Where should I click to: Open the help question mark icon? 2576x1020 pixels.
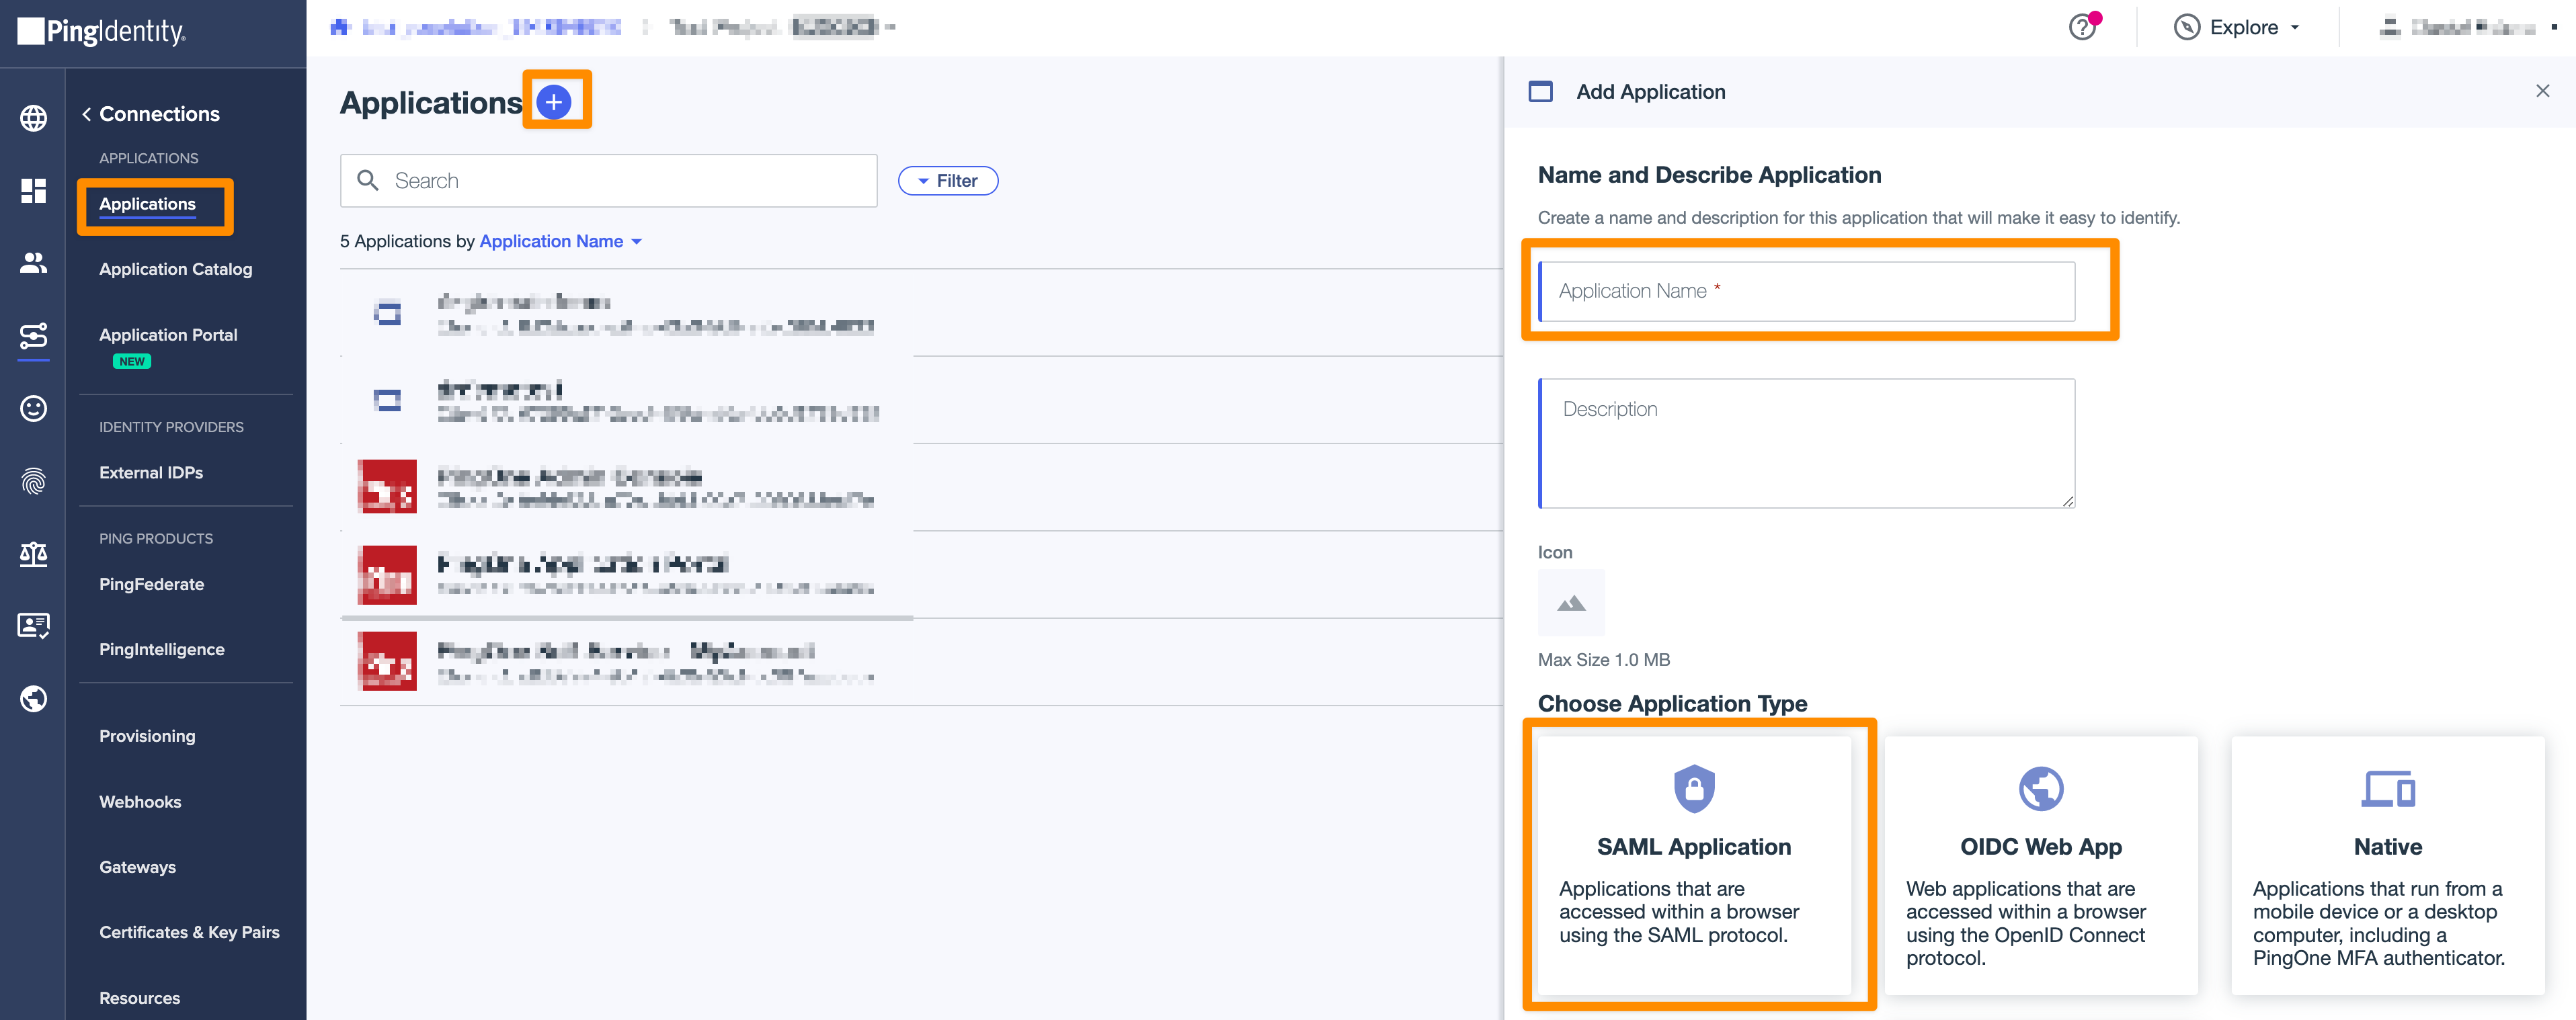tap(2082, 27)
